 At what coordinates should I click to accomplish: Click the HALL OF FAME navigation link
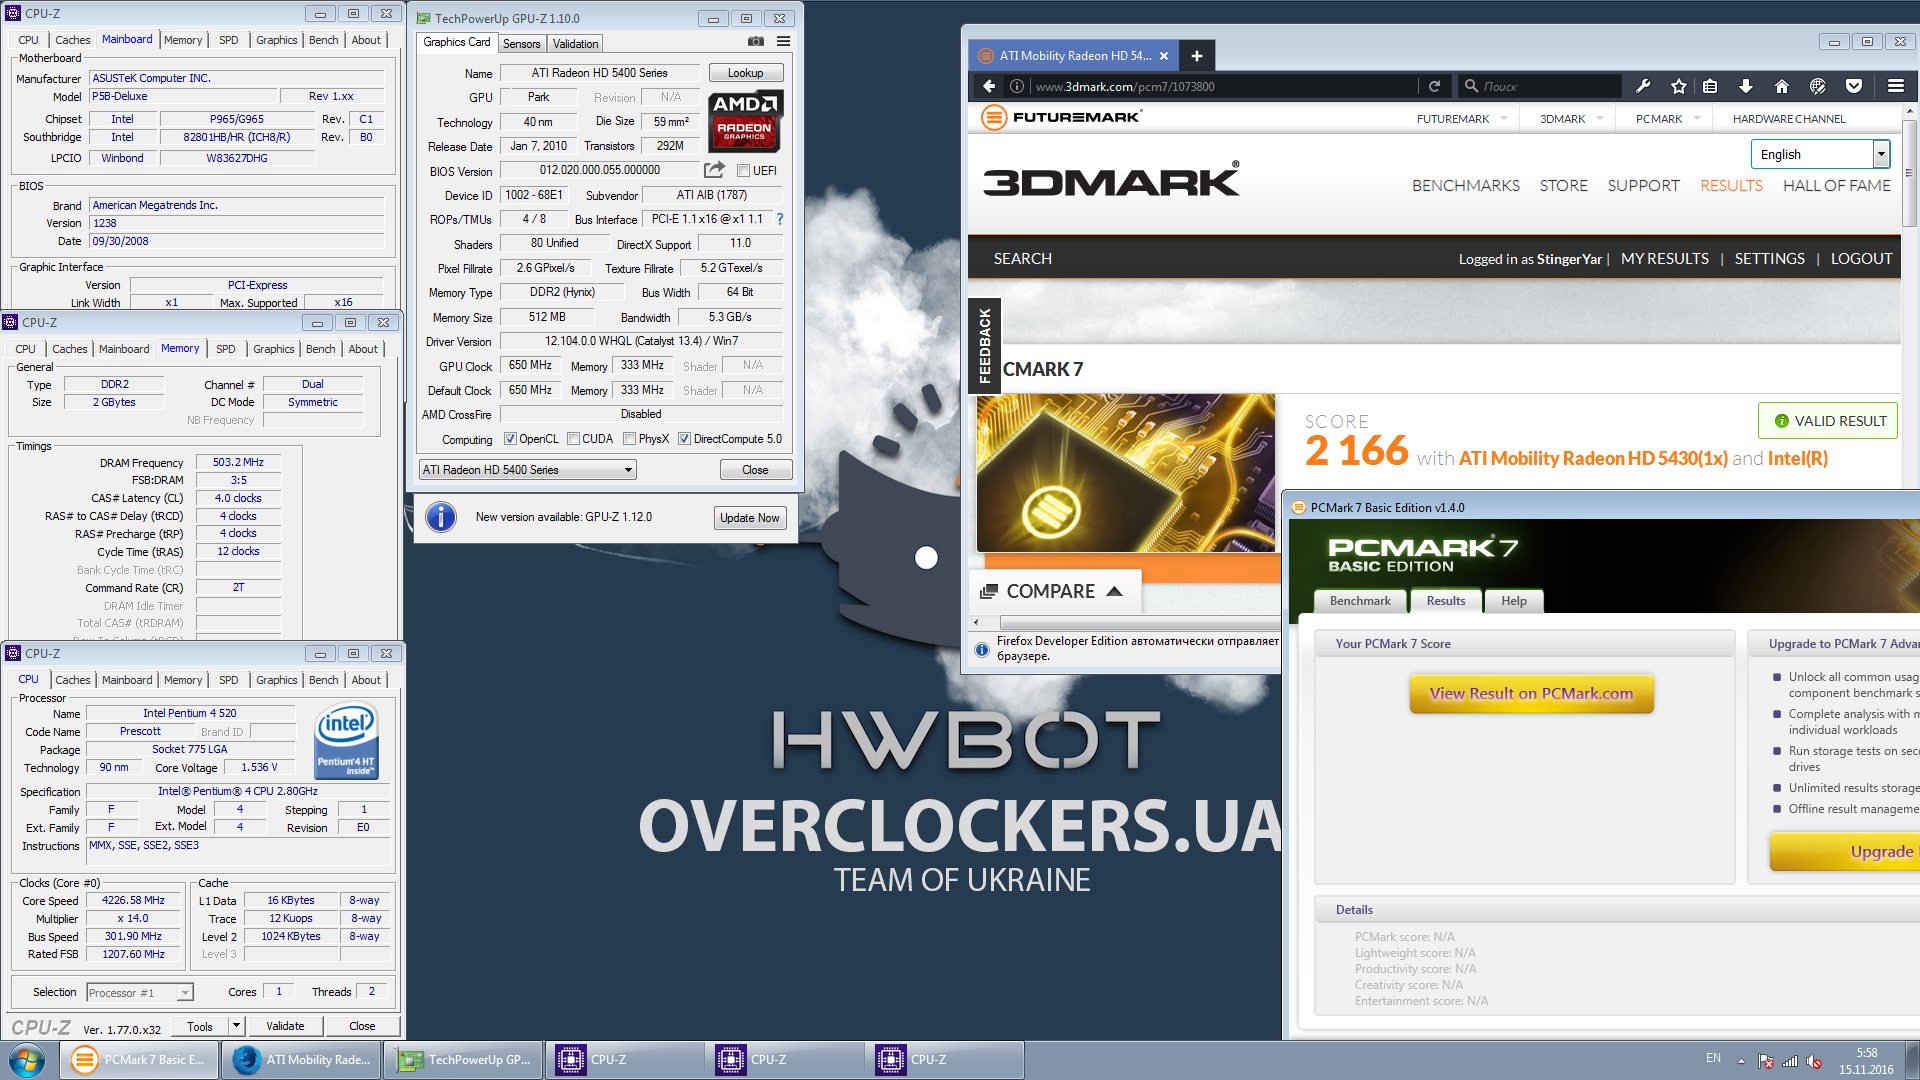(x=1836, y=186)
